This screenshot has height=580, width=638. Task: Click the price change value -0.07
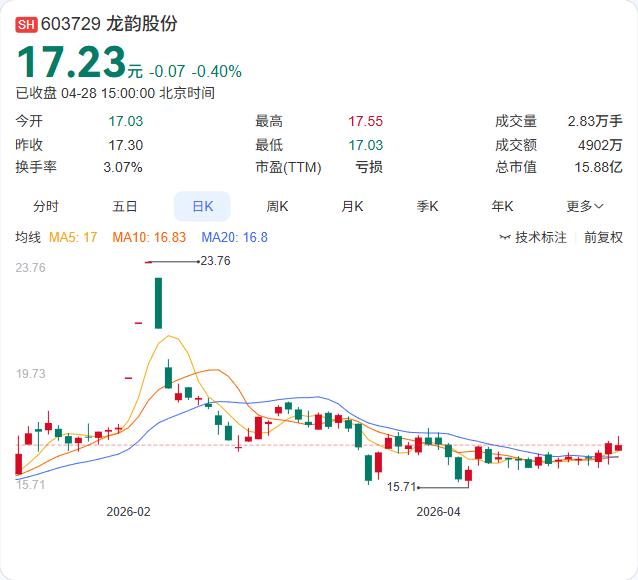pos(167,72)
